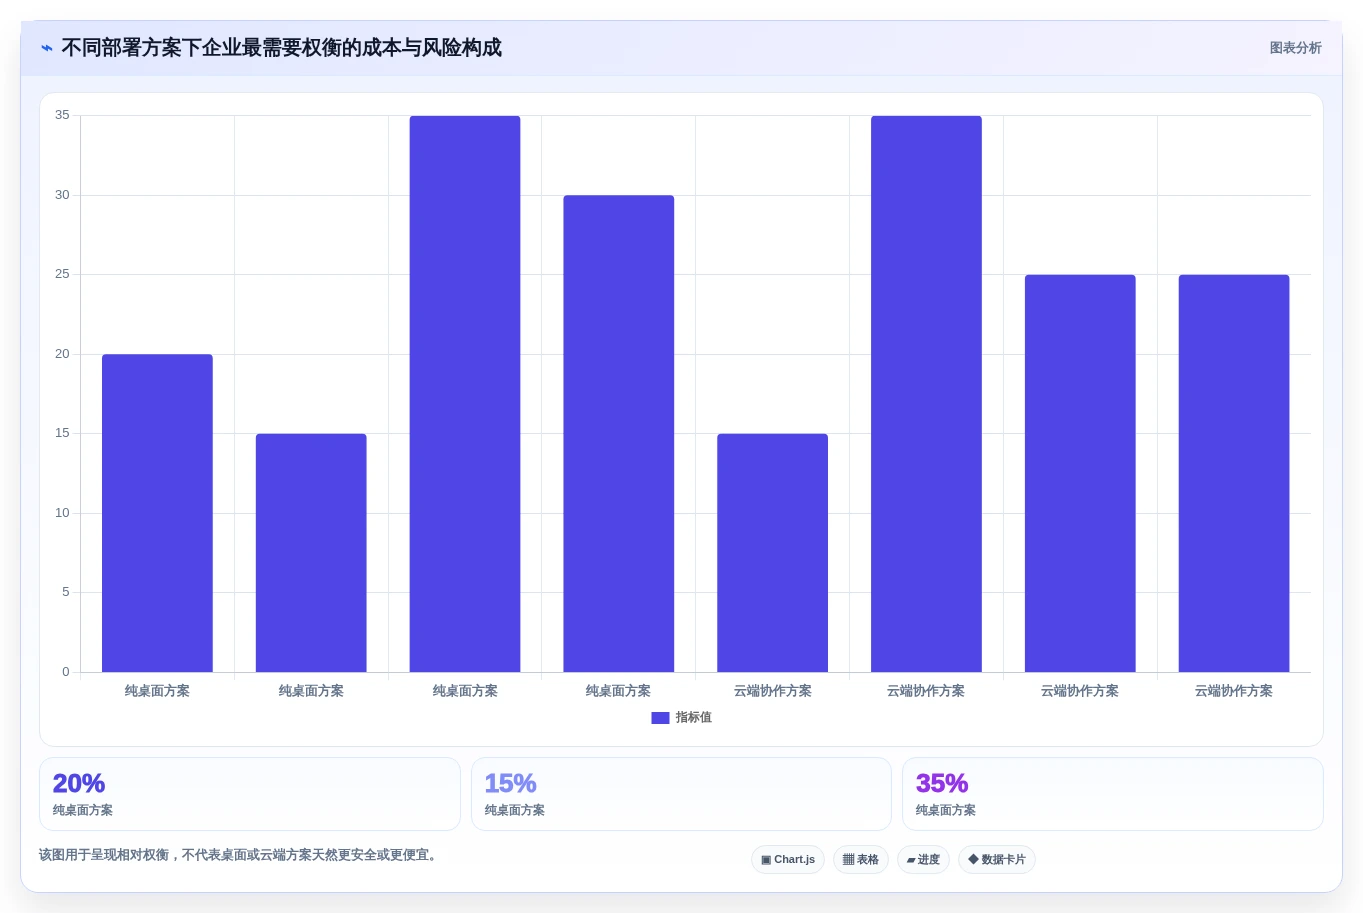Click the y-axis label 0
Image resolution: width=1363 pixels, height=913 pixels.
(x=66, y=672)
